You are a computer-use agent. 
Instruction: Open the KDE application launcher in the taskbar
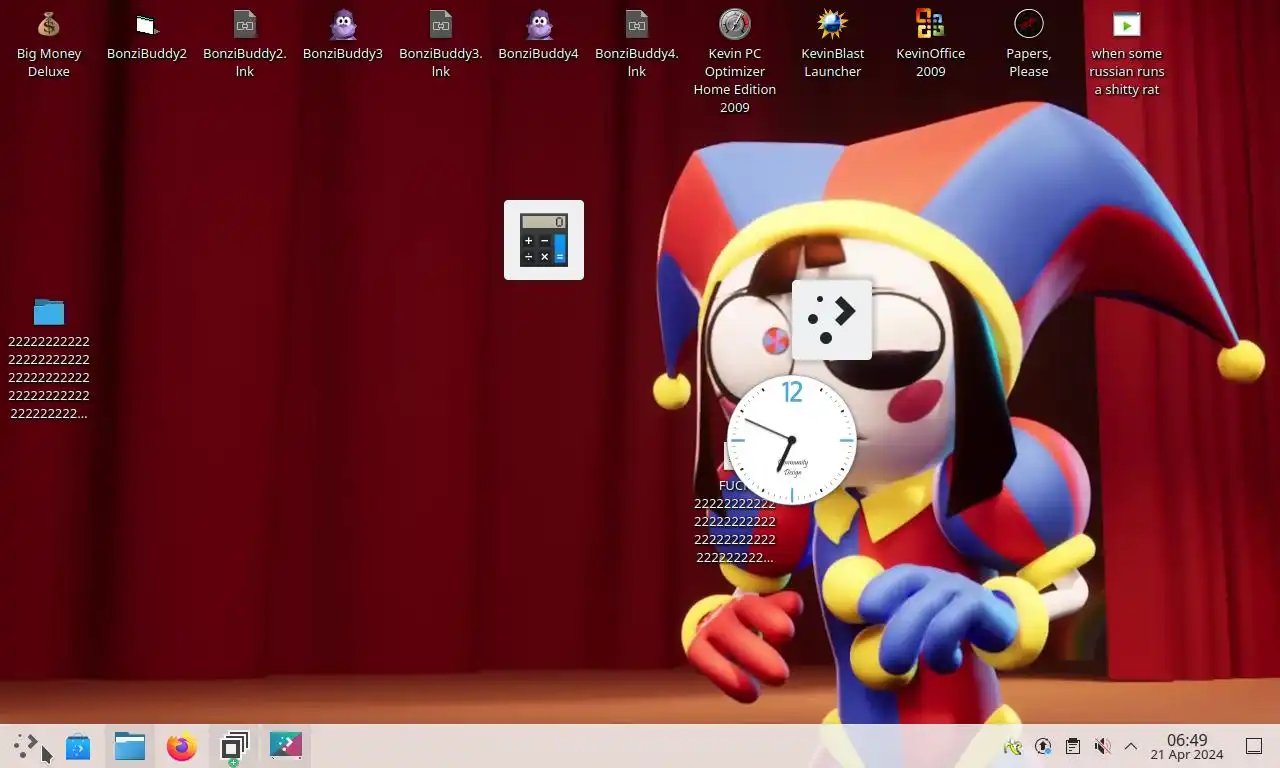pyautogui.click(x=26, y=746)
